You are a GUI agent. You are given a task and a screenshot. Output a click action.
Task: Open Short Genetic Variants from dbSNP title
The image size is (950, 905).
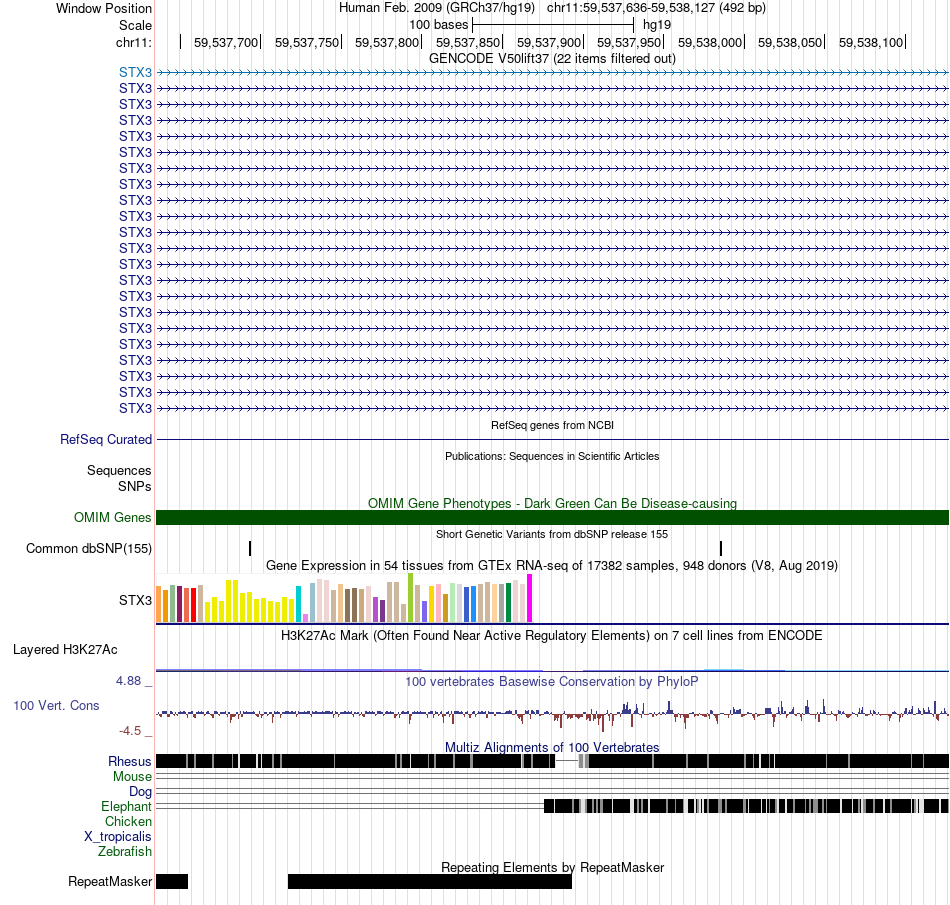click(552, 534)
